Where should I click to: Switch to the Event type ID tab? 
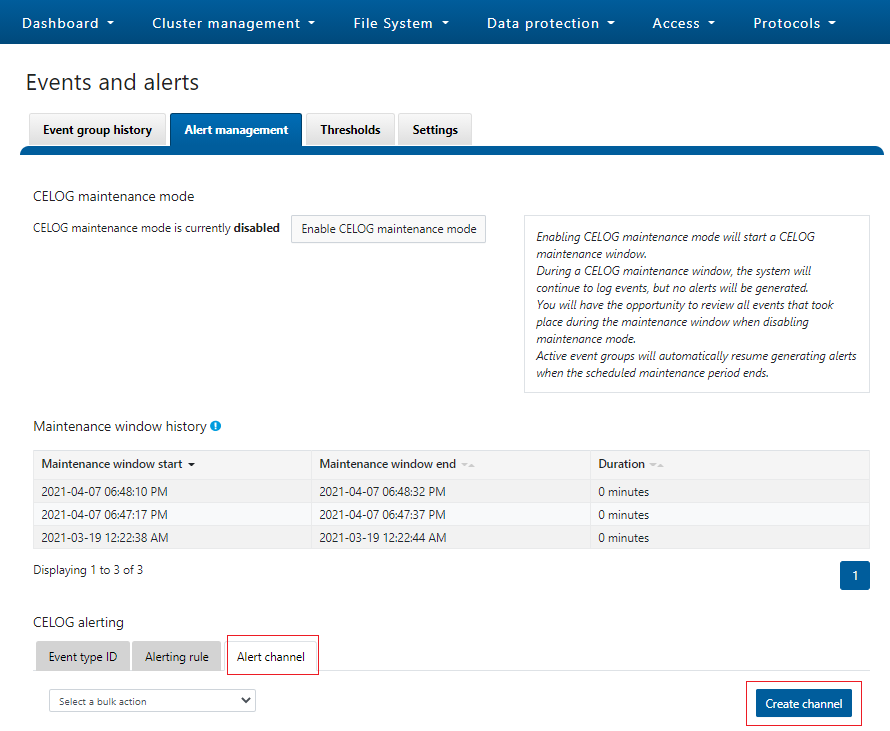point(82,656)
